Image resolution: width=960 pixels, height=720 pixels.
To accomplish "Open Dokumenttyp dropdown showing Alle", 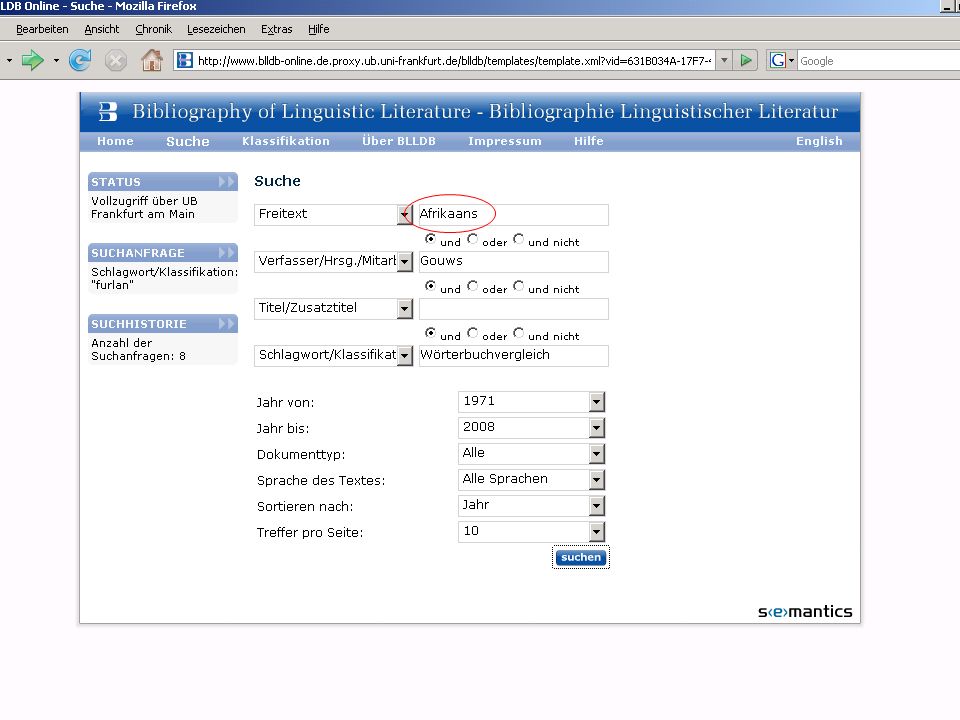I will pyautogui.click(x=596, y=454).
